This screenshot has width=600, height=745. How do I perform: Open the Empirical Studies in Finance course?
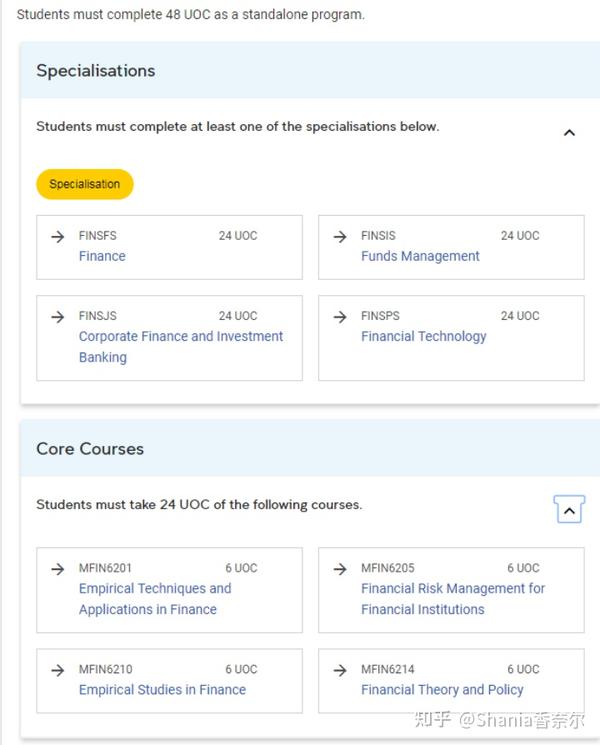[162, 690]
